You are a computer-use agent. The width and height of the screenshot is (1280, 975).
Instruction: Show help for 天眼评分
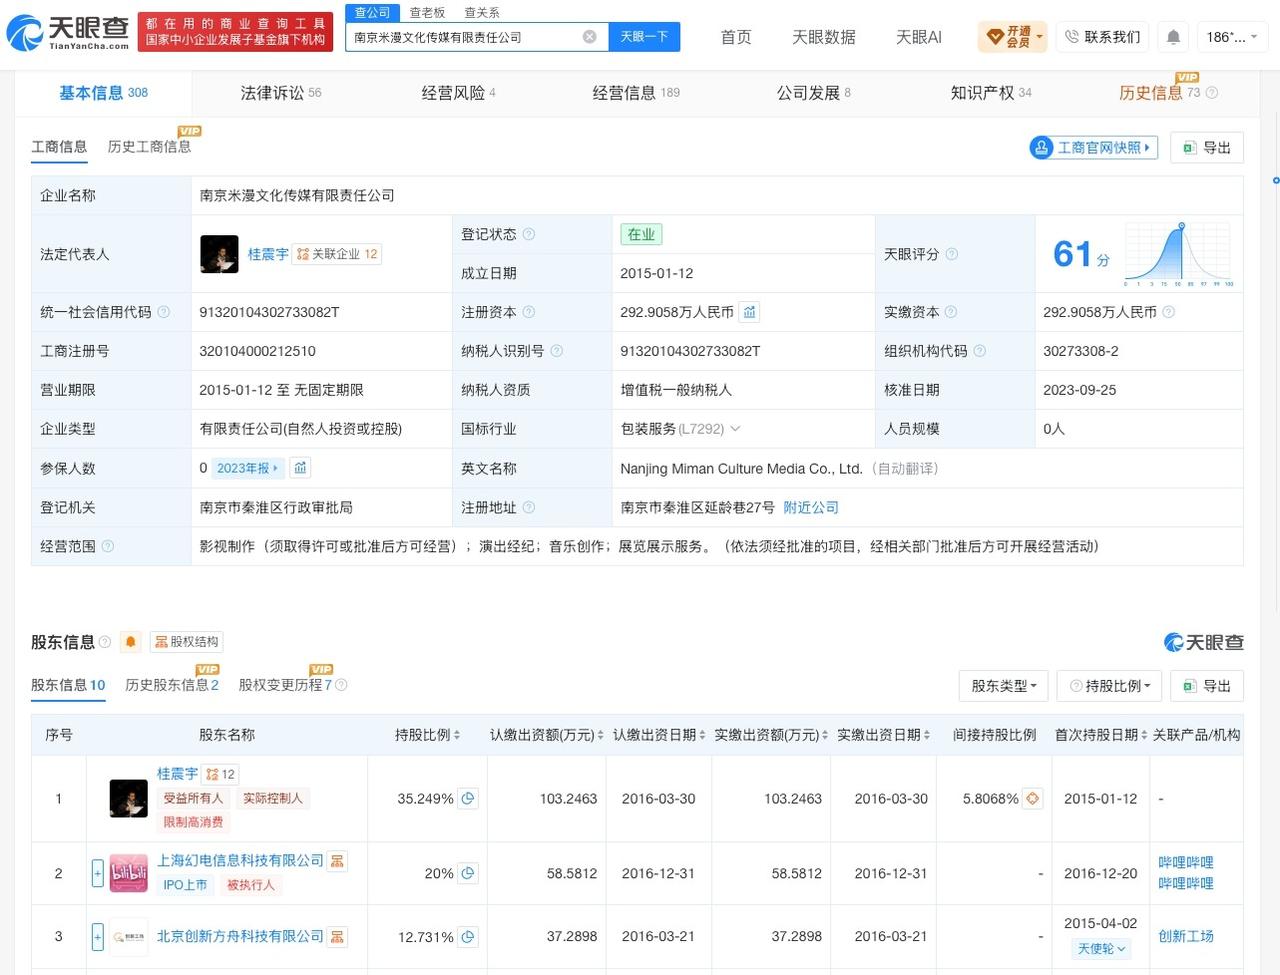click(952, 254)
